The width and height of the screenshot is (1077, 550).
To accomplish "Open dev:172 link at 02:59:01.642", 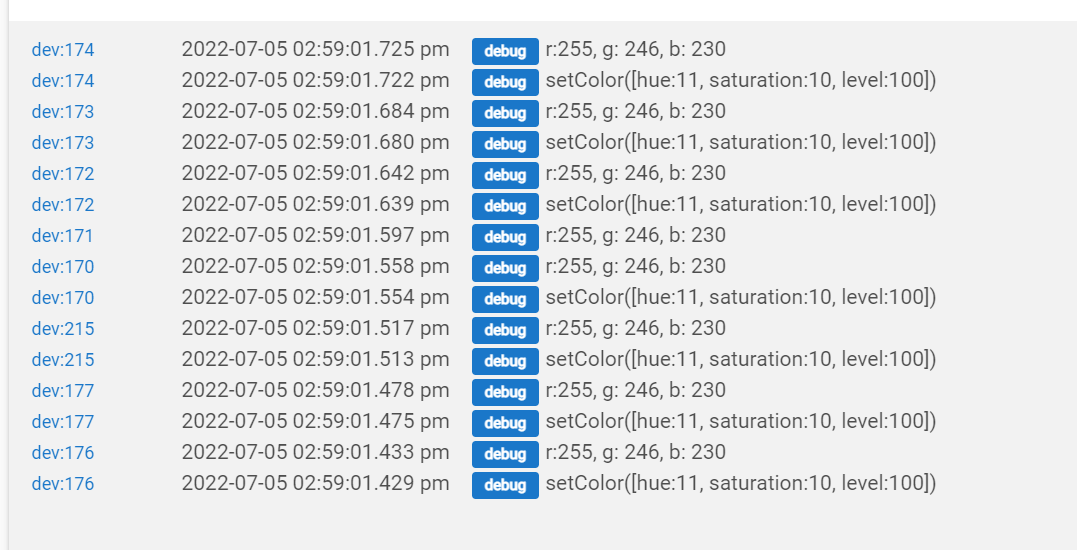I will pos(63,174).
